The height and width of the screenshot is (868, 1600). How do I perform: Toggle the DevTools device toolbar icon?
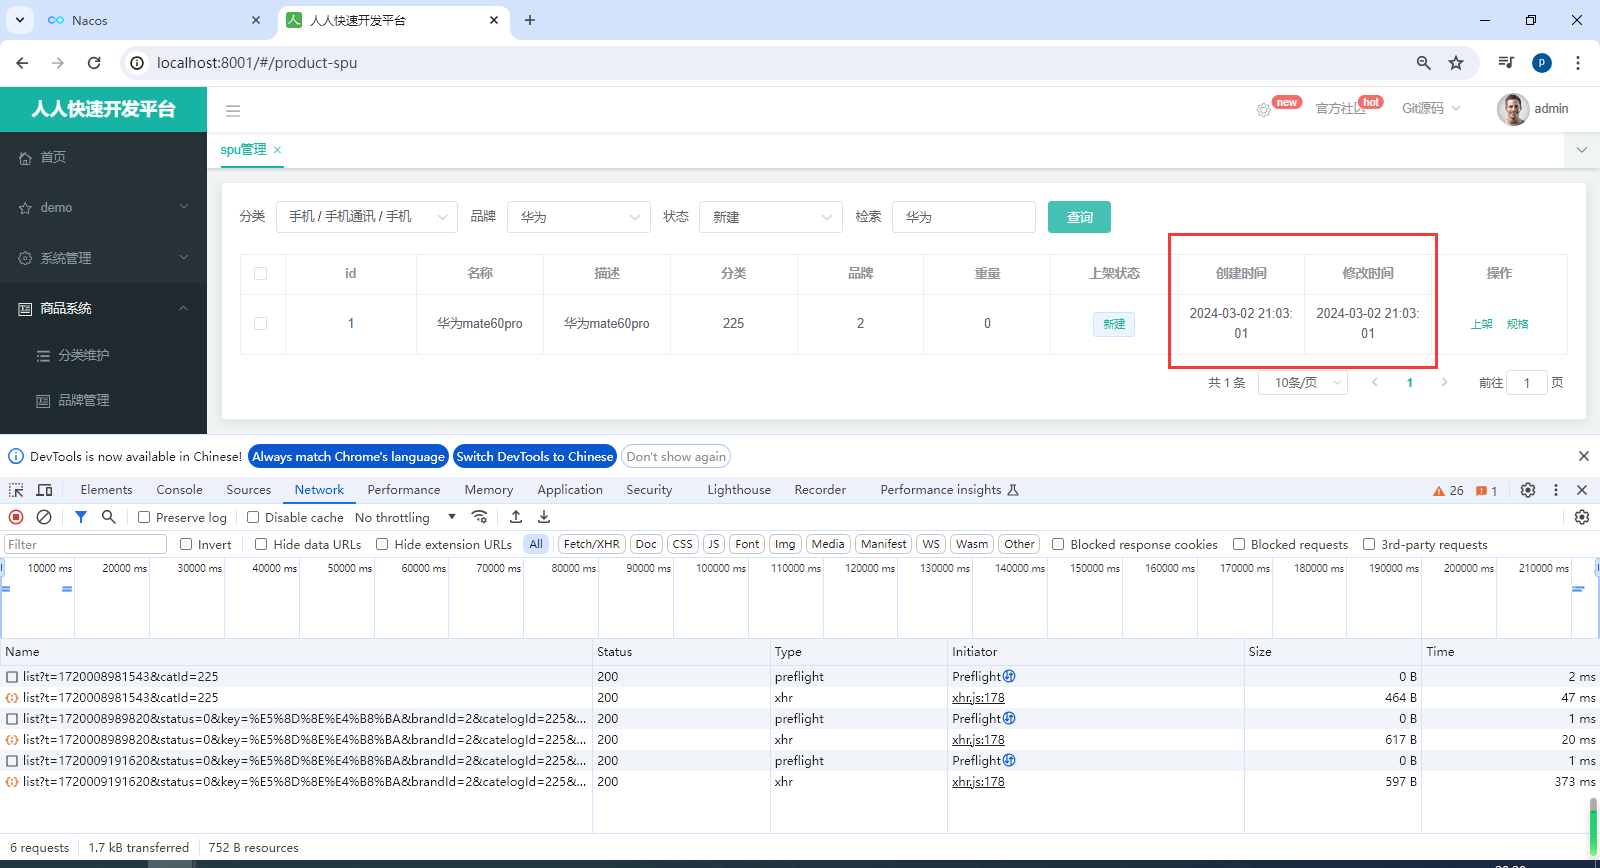pos(44,490)
